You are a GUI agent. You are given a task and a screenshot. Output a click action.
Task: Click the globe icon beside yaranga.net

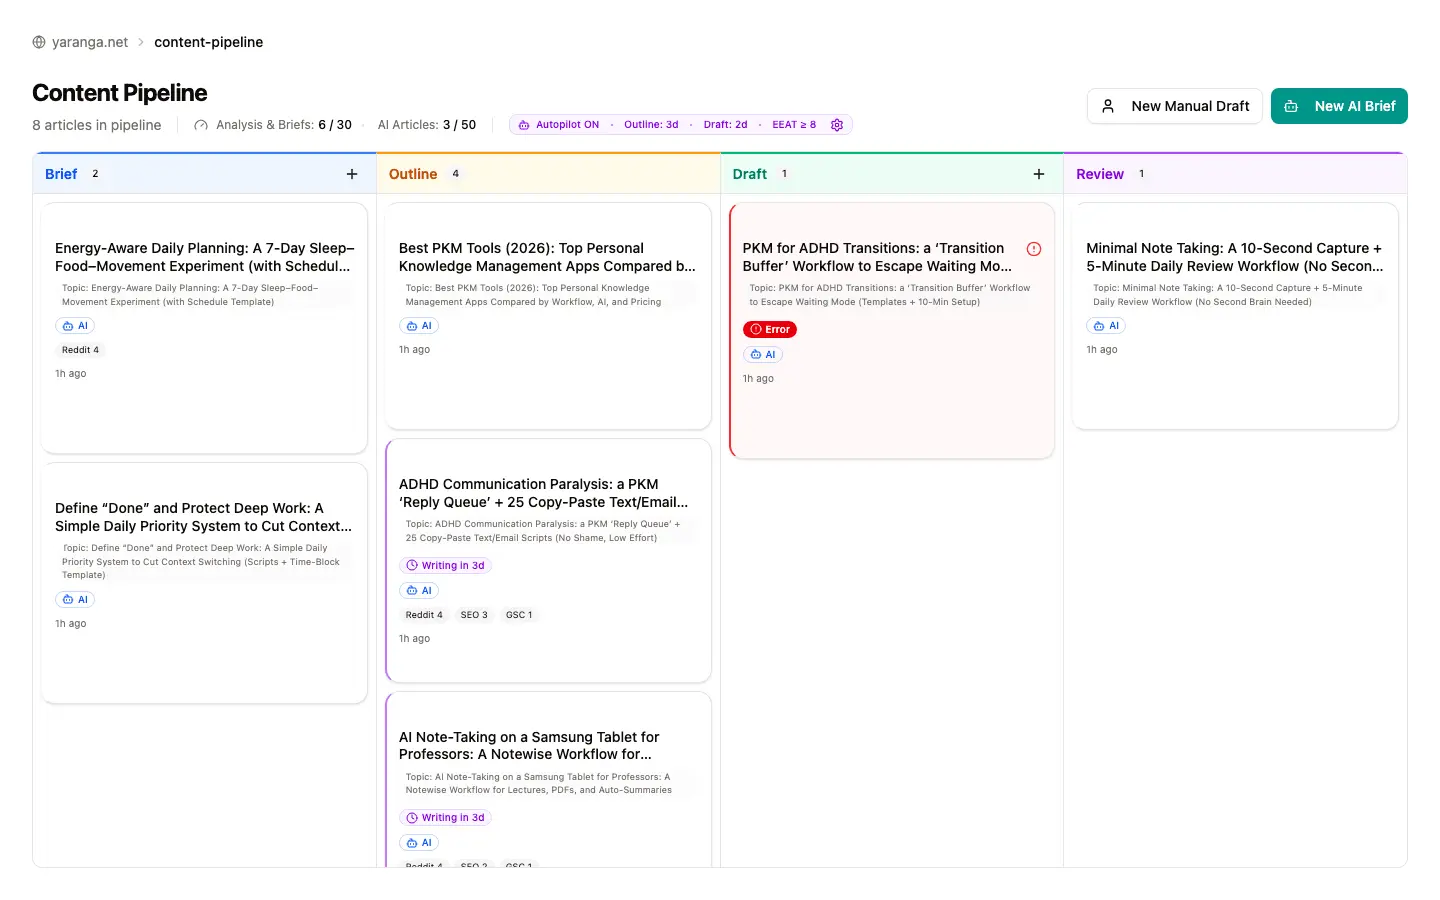pos(39,42)
